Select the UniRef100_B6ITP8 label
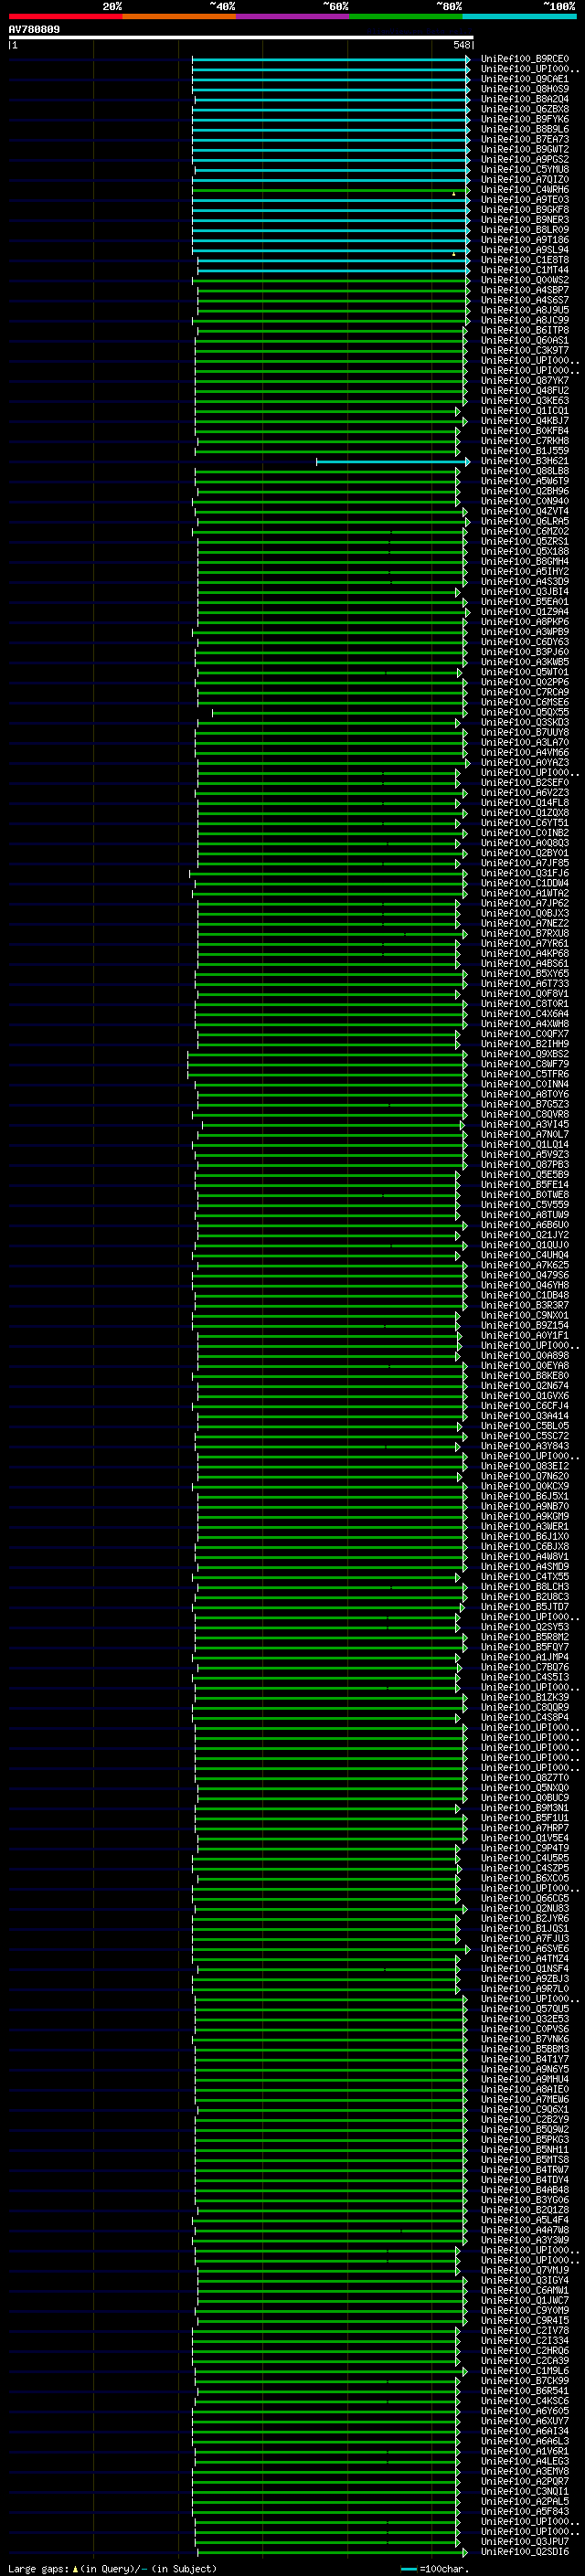Viewport: 585px width, 2576px height. click(524, 330)
